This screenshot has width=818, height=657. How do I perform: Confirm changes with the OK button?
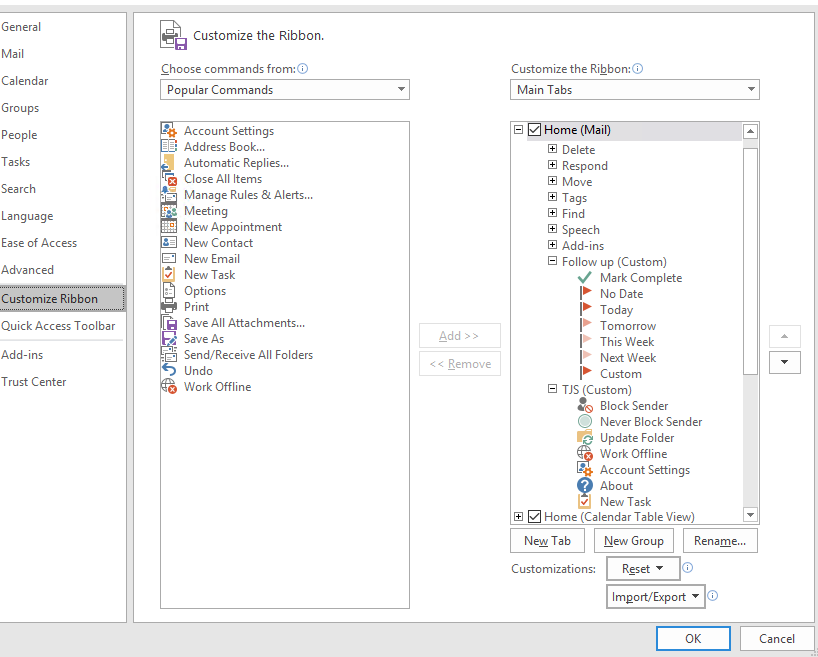click(x=693, y=639)
